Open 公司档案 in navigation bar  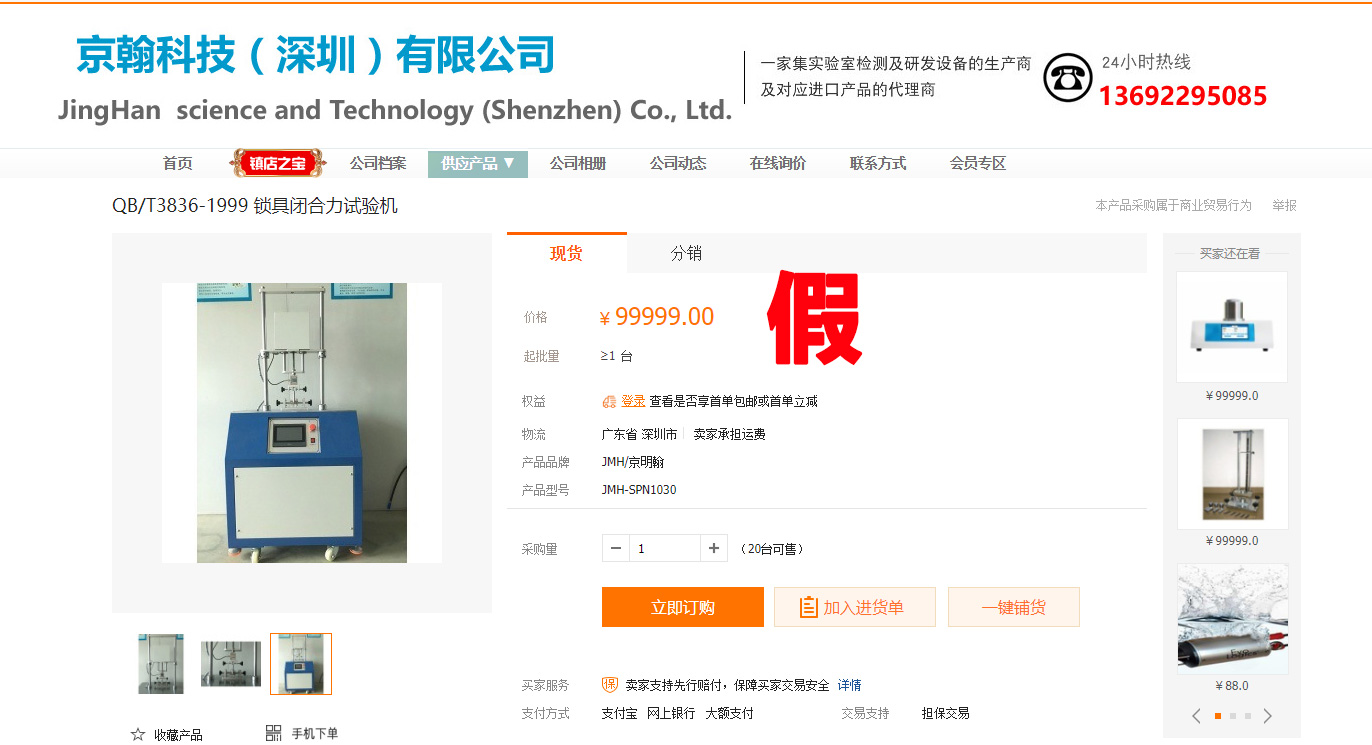[378, 163]
